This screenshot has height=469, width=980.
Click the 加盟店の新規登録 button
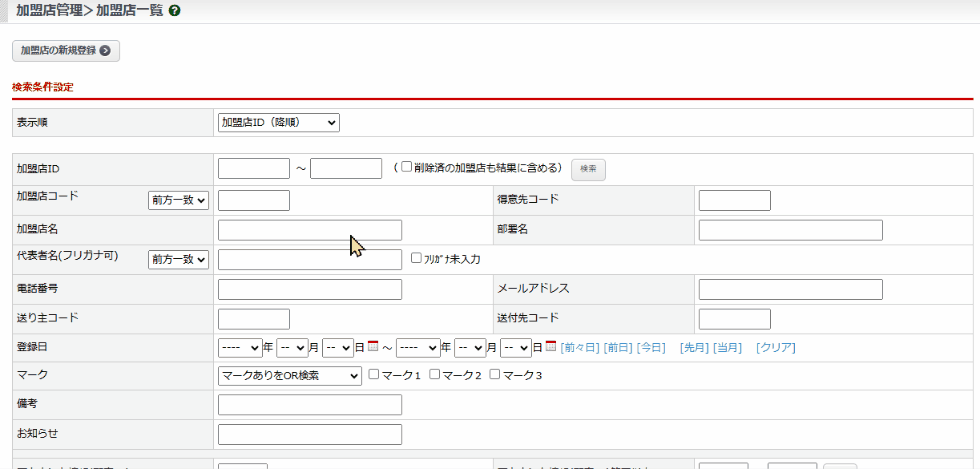click(x=66, y=50)
